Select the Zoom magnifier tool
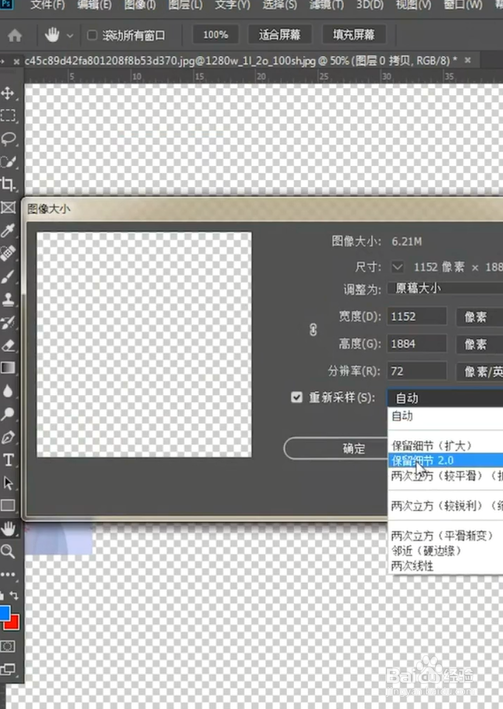 [x=8, y=551]
